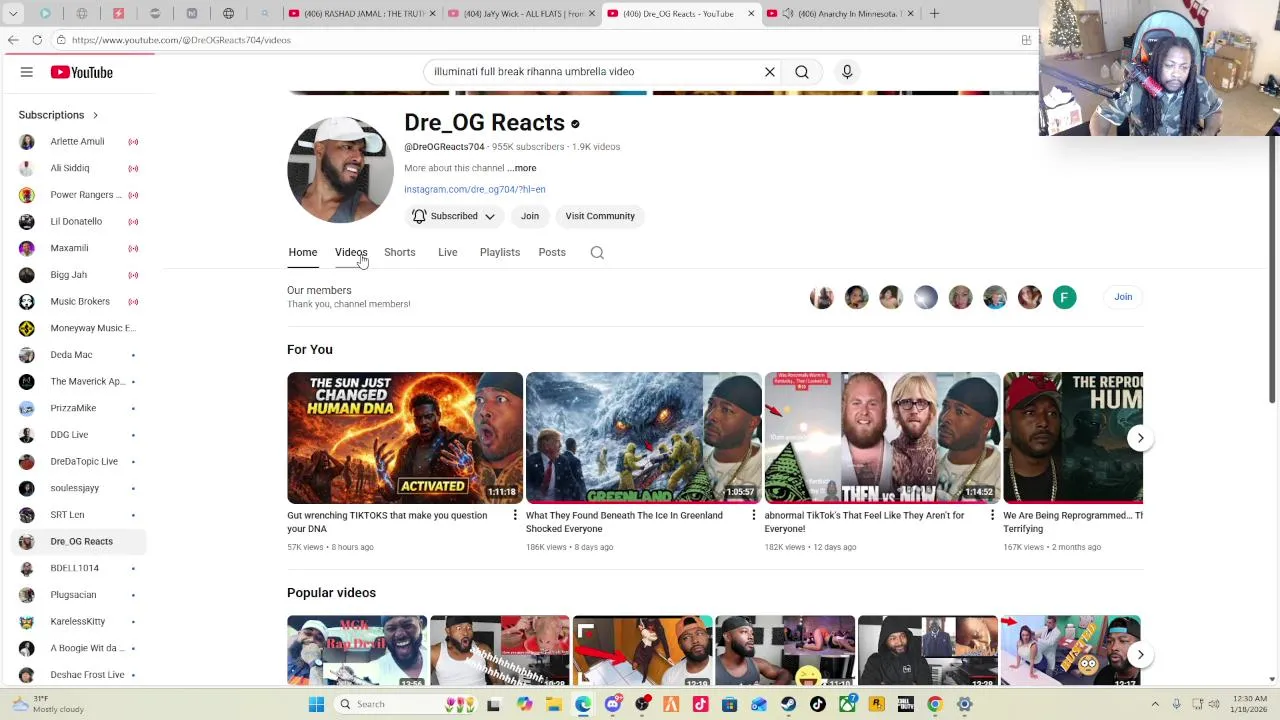
Task: Open File Explorer from taskbar
Action: point(554,704)
